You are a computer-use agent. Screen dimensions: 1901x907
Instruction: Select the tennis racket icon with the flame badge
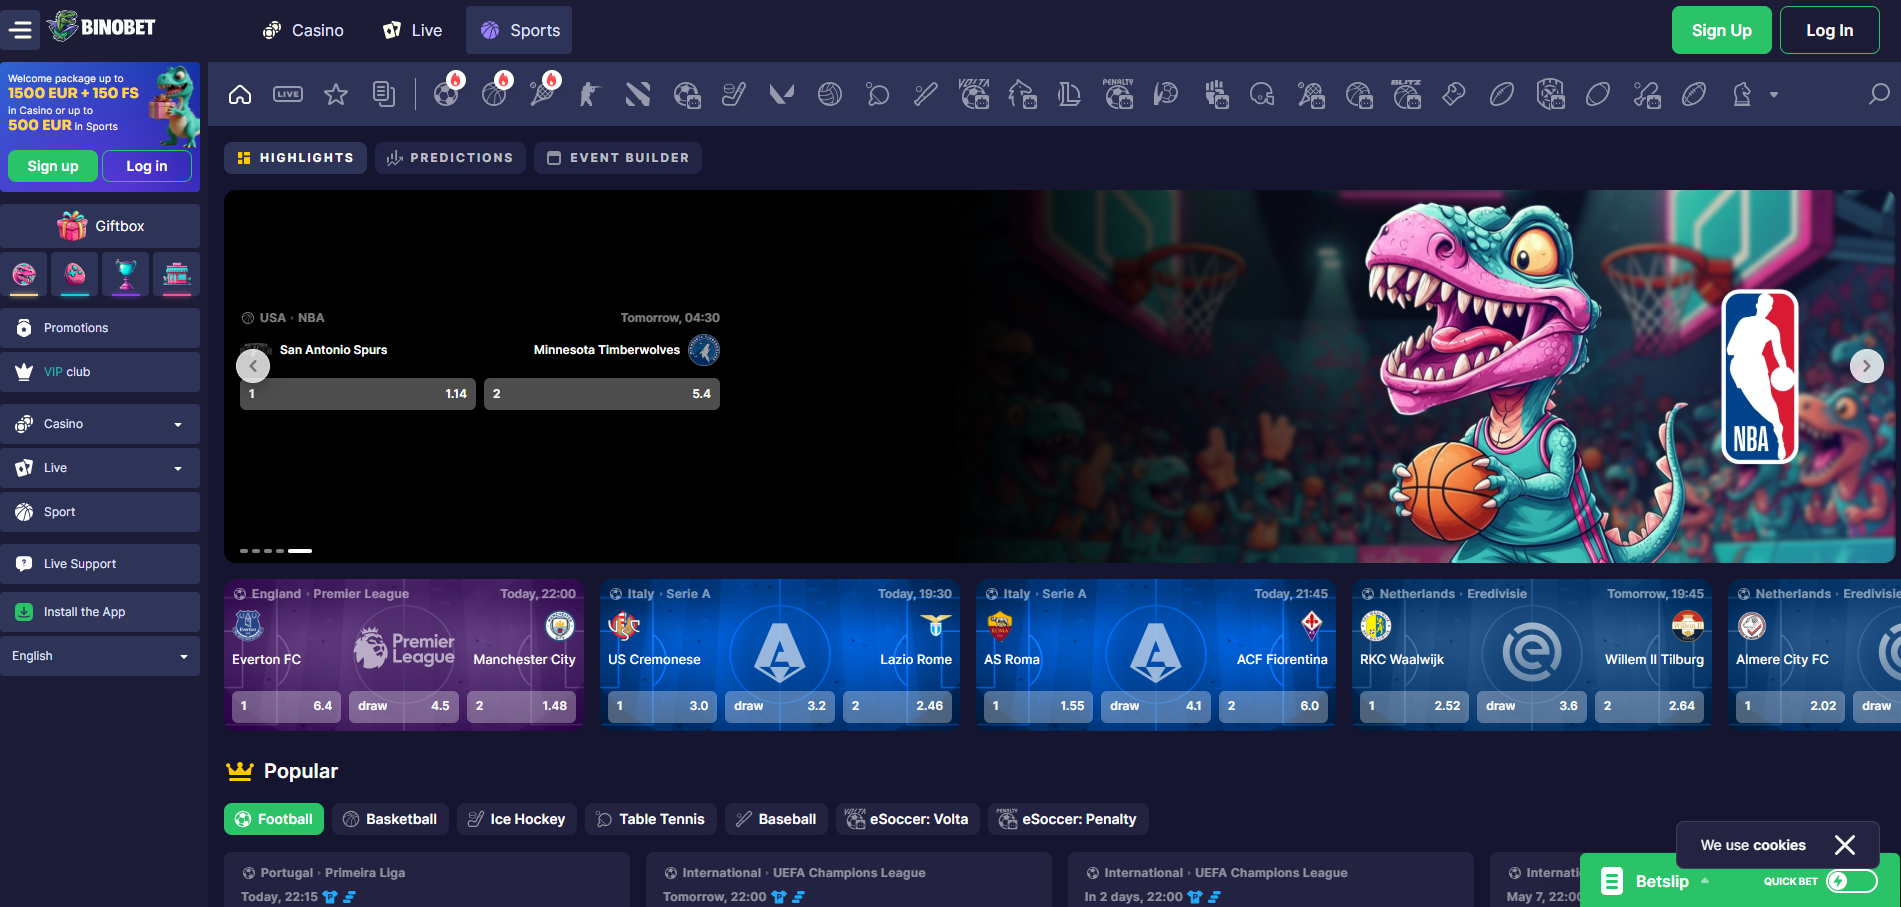tap(543, 92)
